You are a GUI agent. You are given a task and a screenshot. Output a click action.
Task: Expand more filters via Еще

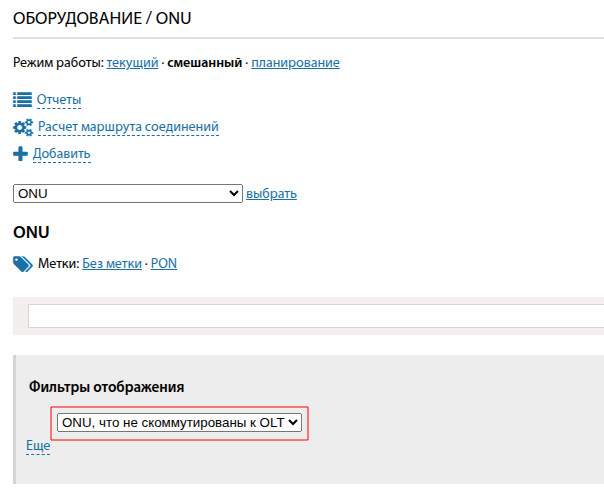[x=38, y=445]
